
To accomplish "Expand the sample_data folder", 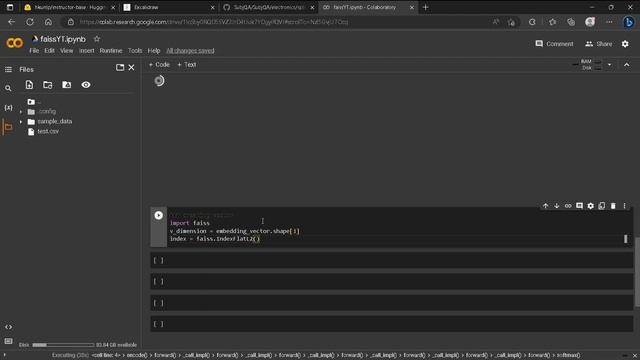I will coord(21,122).
